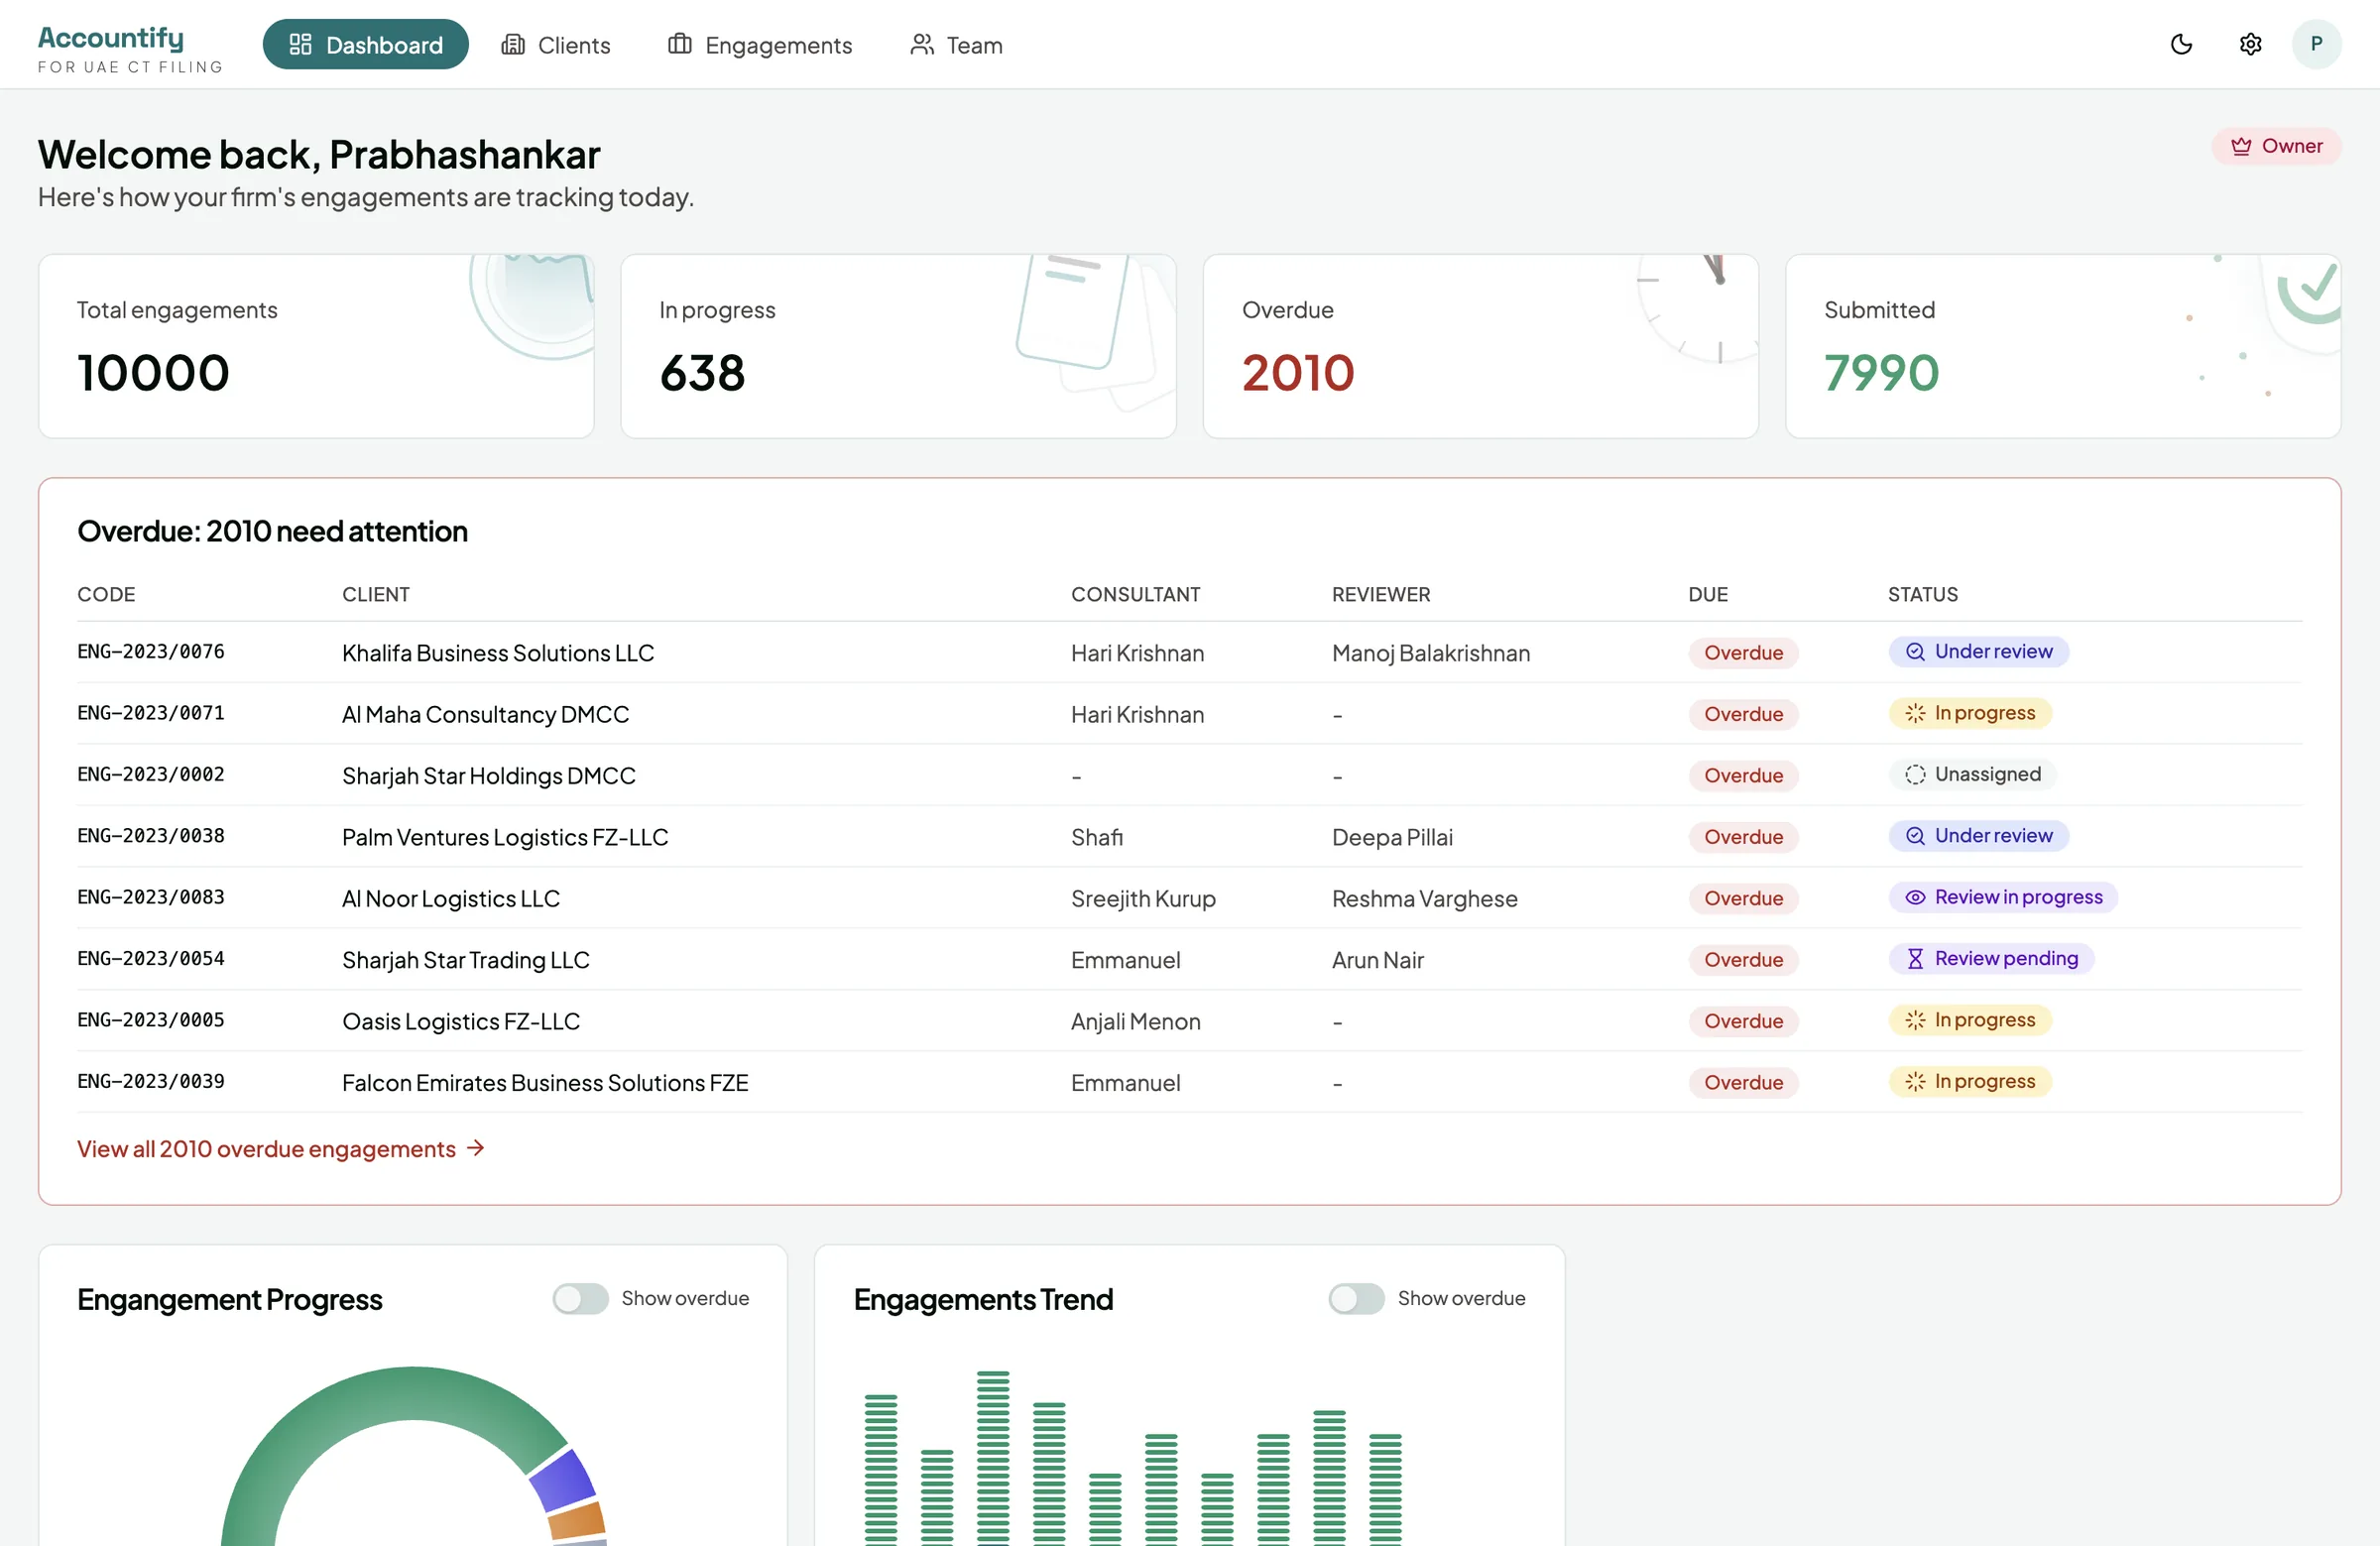Click client Al Noor Logistics LLC
Screen dimensions: 2380x1546
(451, 898)
